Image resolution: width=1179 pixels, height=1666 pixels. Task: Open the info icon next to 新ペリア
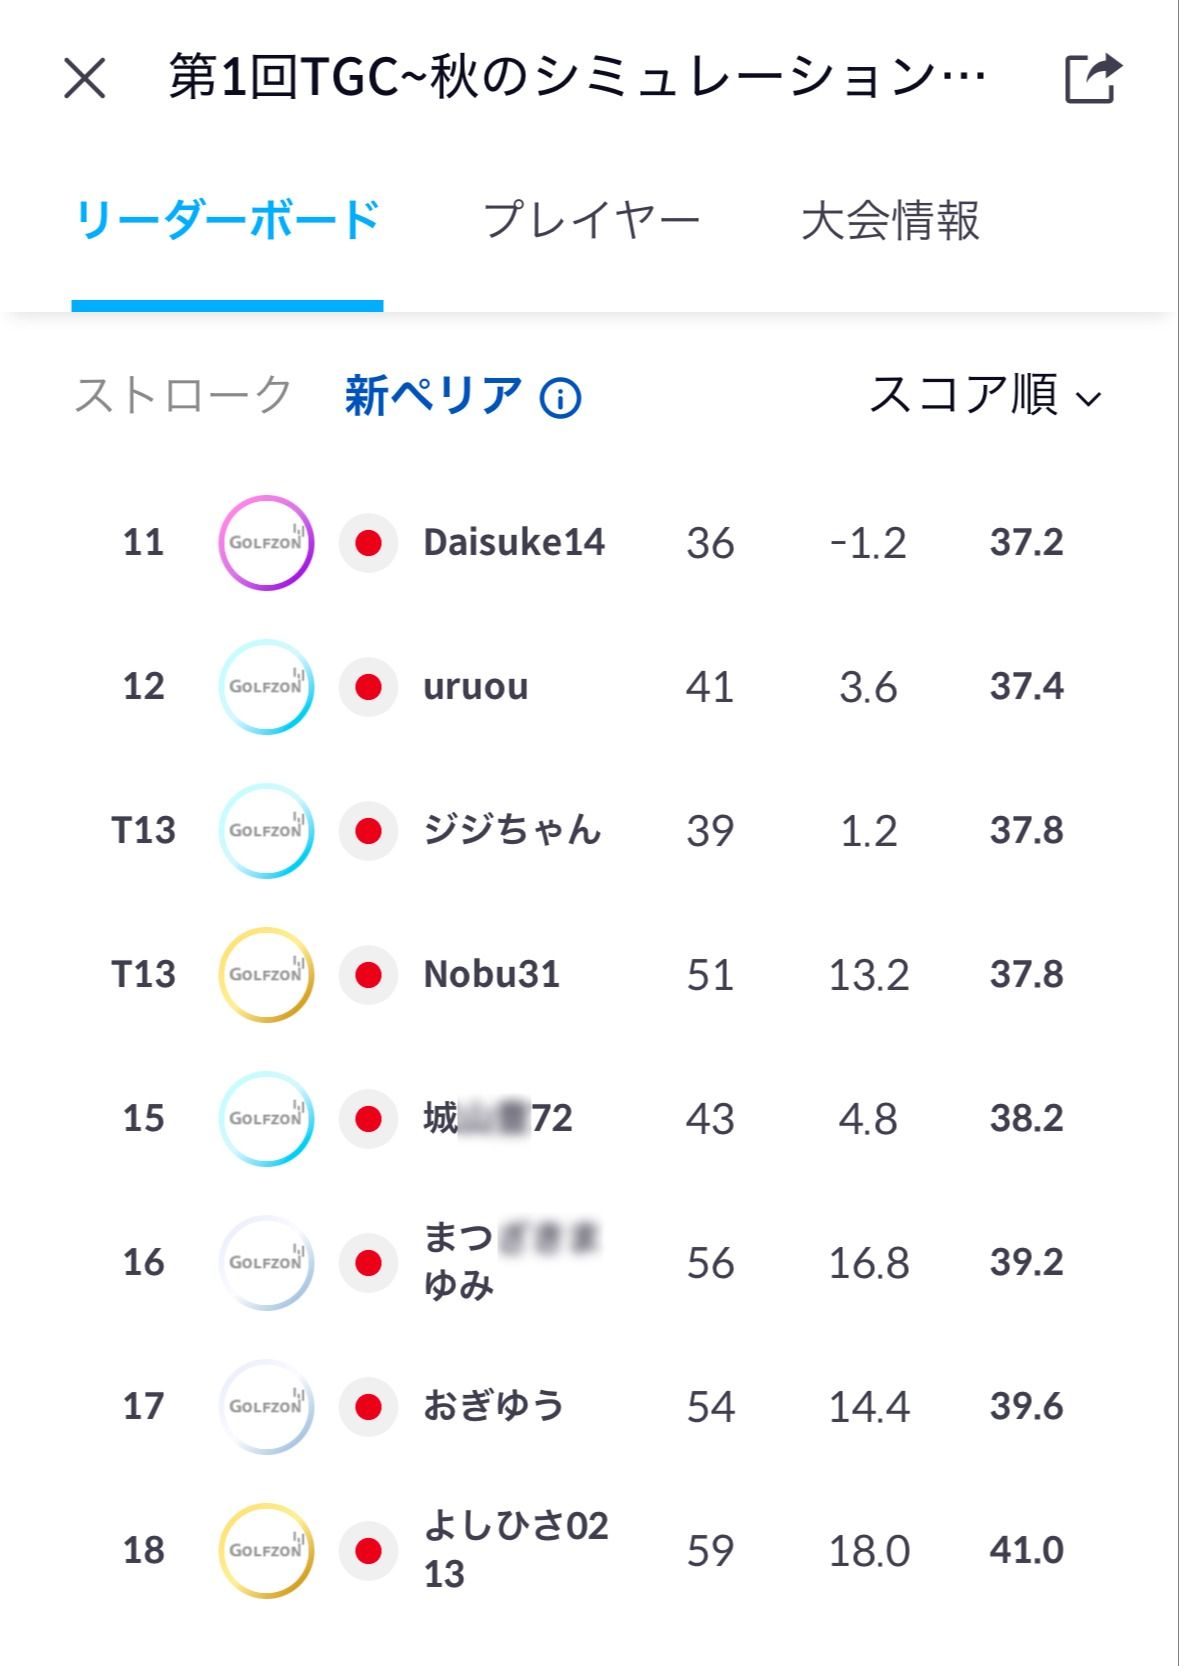coord(560,398)
